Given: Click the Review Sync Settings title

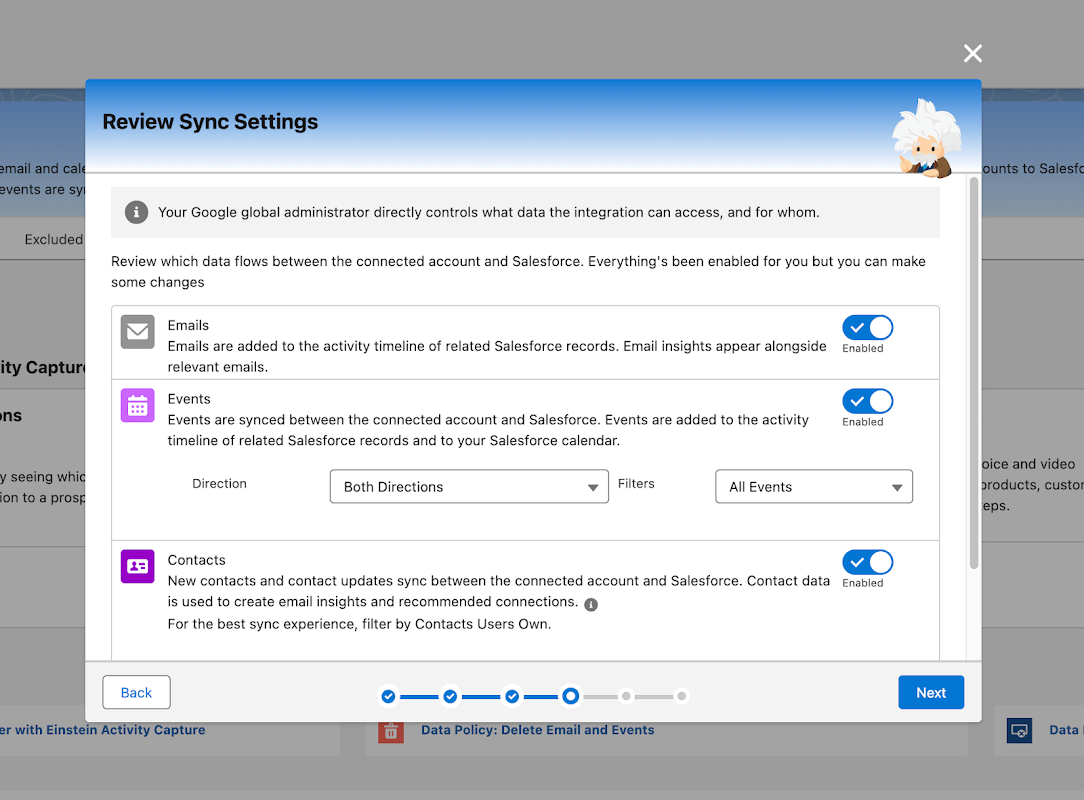Looking at the screenshot, I should 210,122.
